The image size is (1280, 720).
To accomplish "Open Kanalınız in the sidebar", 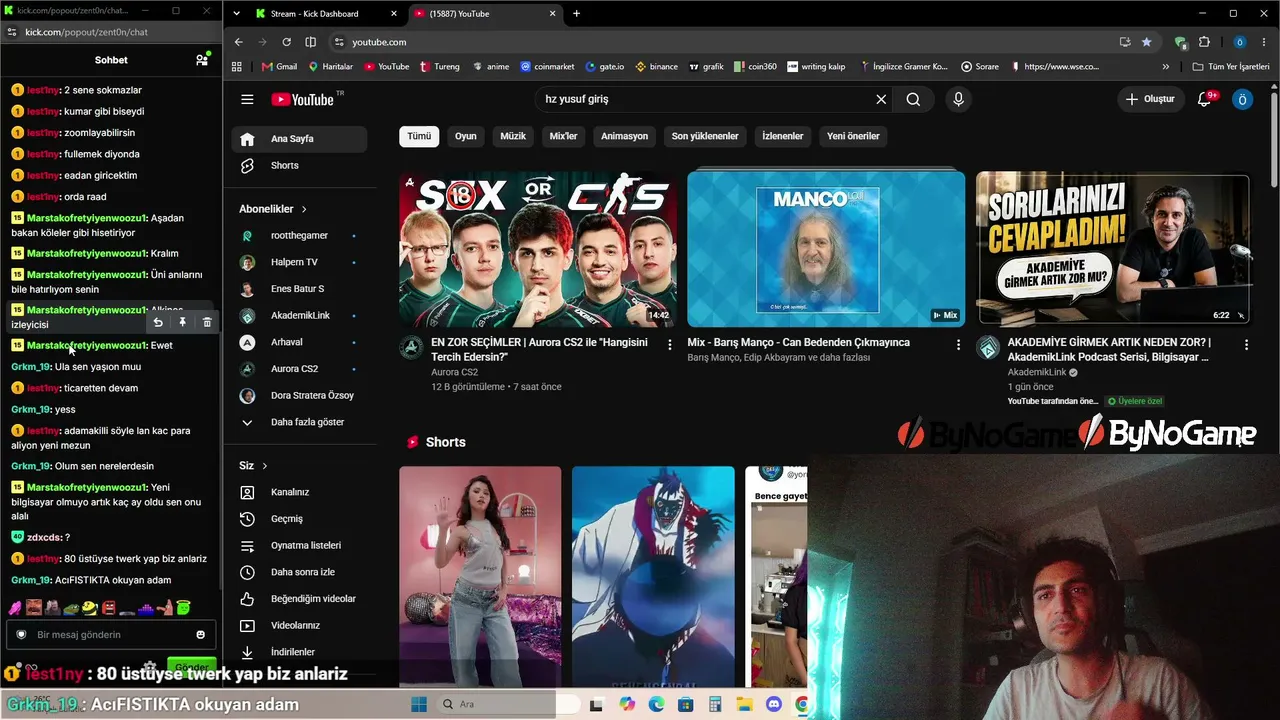I will click(299, 492).
